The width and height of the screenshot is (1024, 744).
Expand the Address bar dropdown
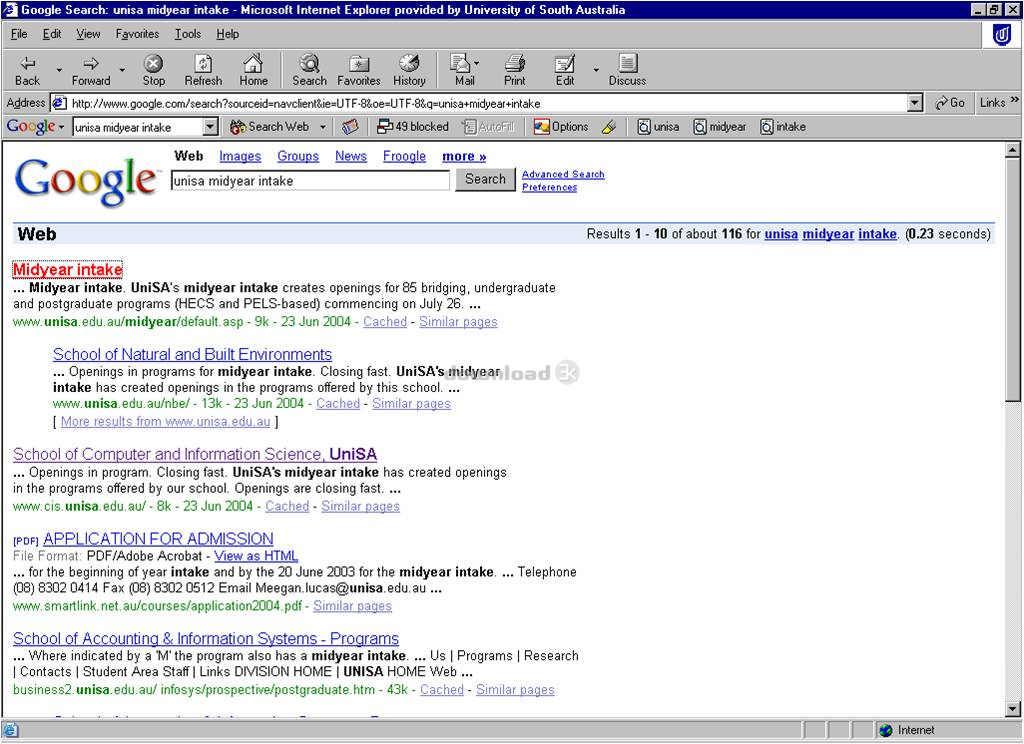(x=916, y=103)
